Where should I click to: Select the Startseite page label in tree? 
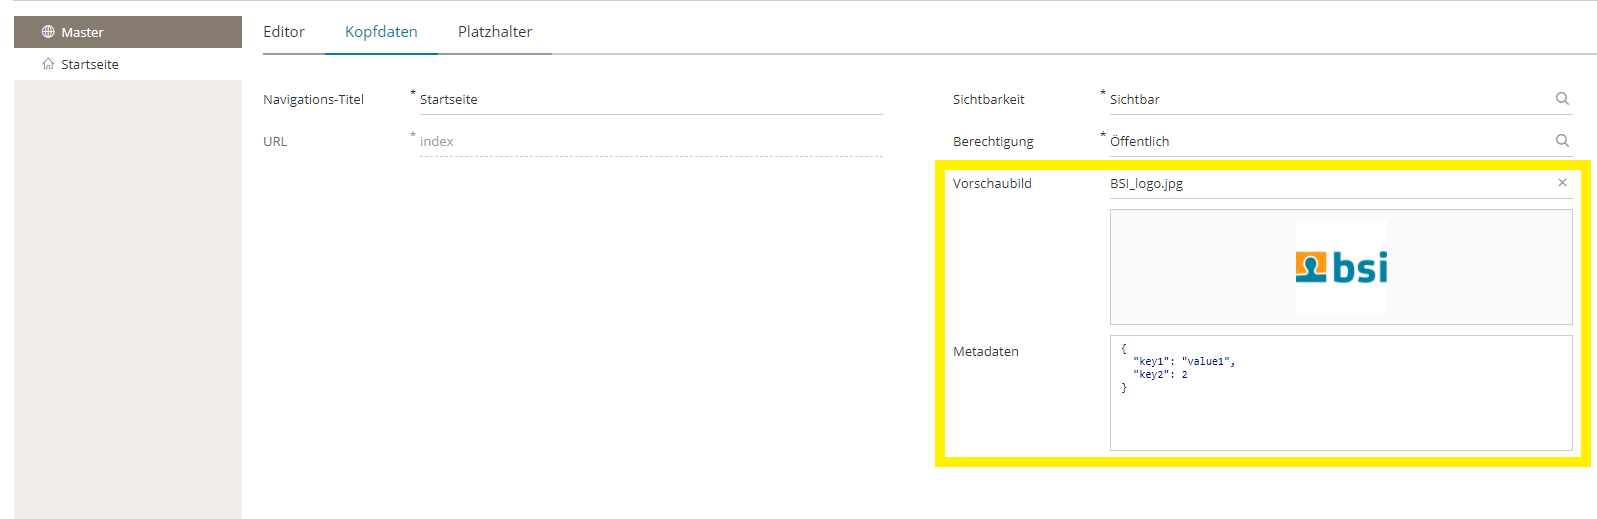tap(90, 65)
